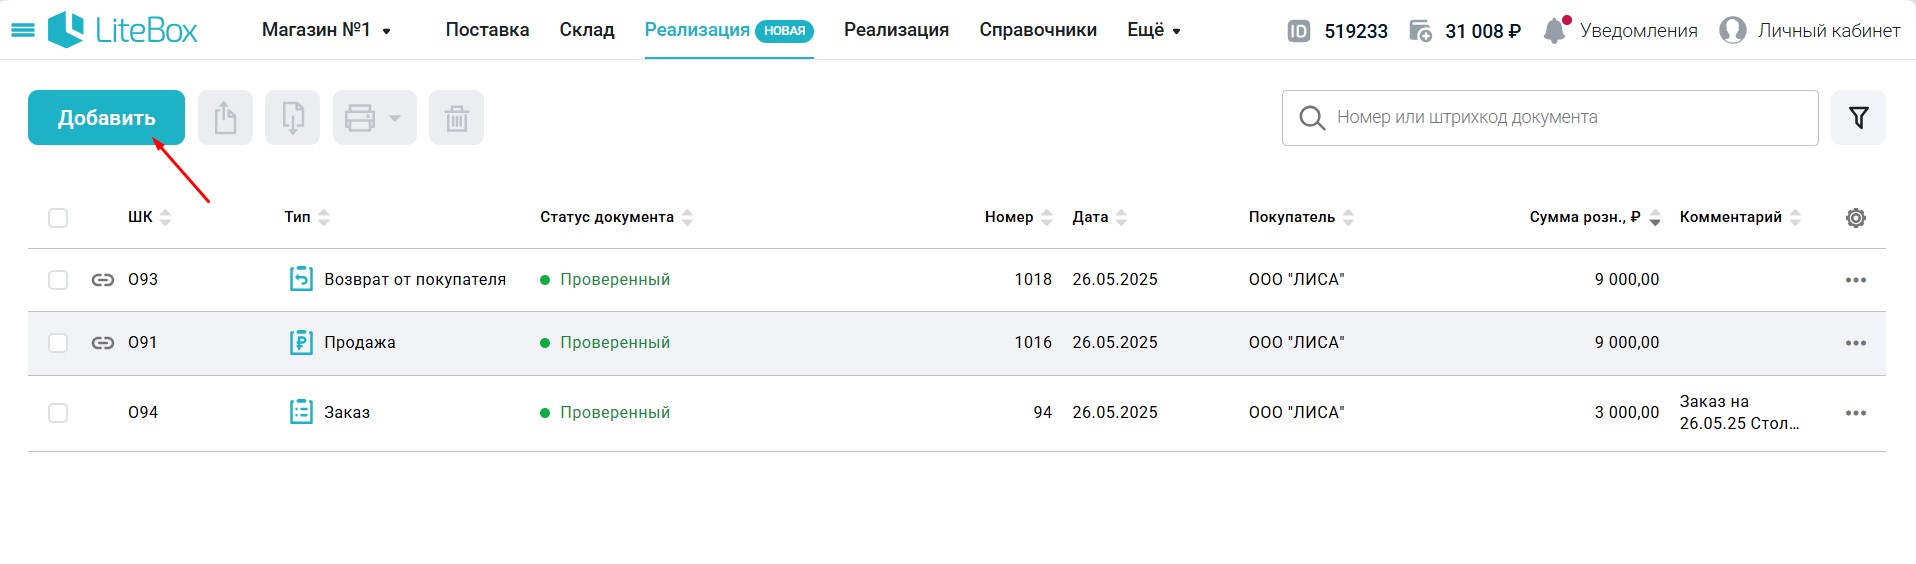Open the print options dropdown arrow

click(395, 118)
